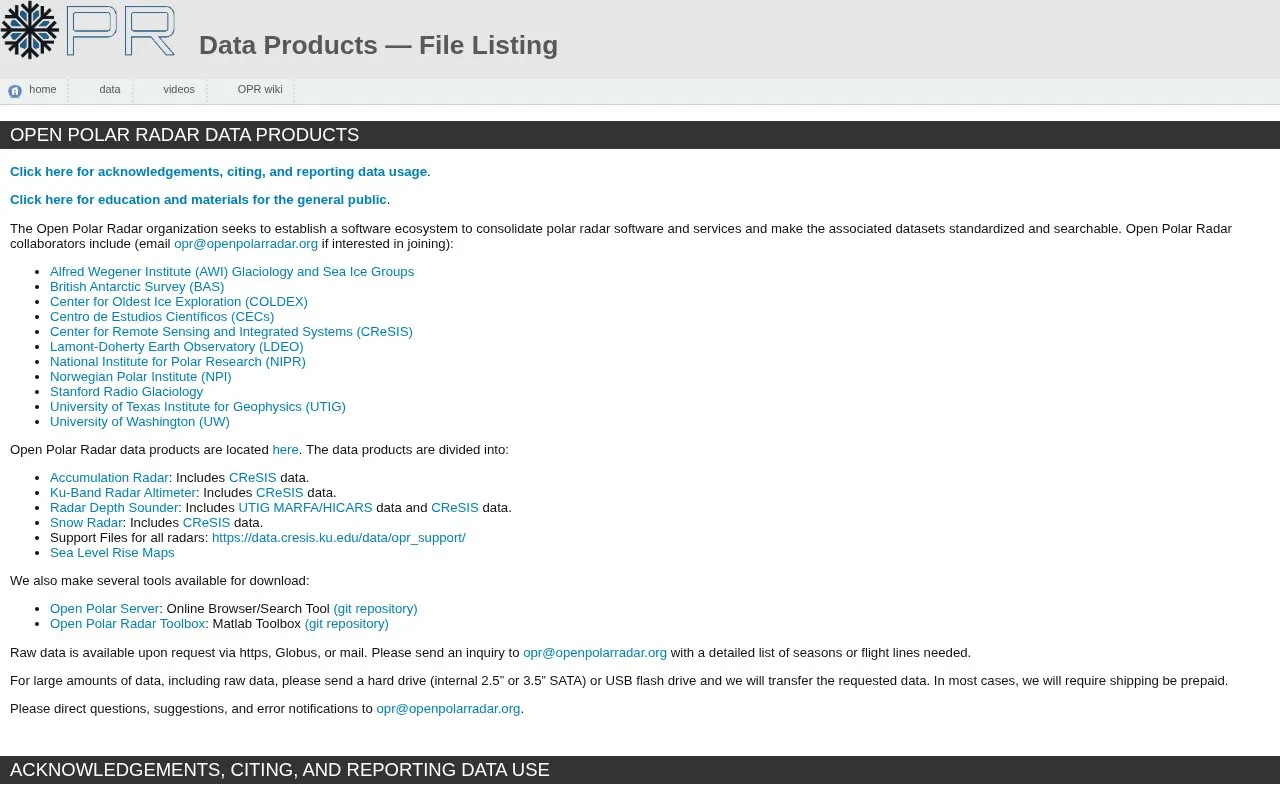This screenshot has width=1280, height=800.
Task: Open the videos menu item
Action: 179,89
